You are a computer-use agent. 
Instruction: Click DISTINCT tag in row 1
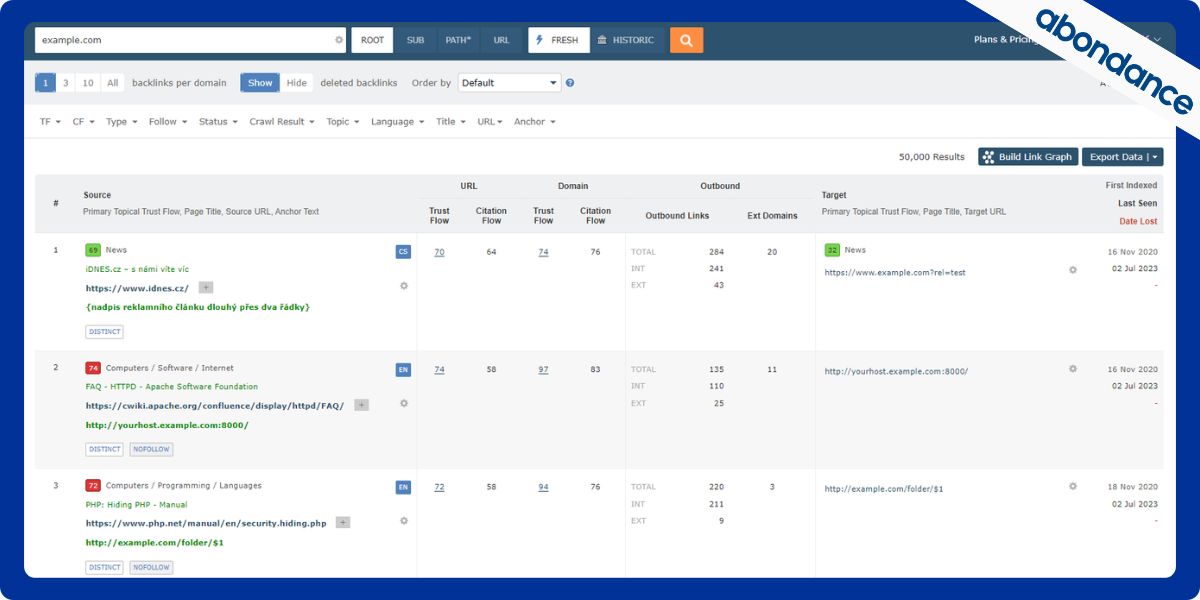point(104,332)
